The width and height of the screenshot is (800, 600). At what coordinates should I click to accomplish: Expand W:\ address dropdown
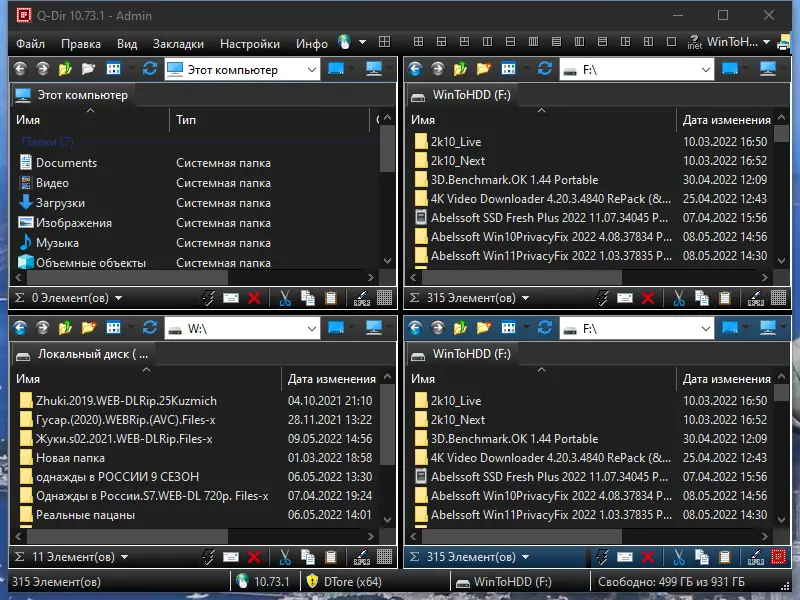click(x=312, y=329)
